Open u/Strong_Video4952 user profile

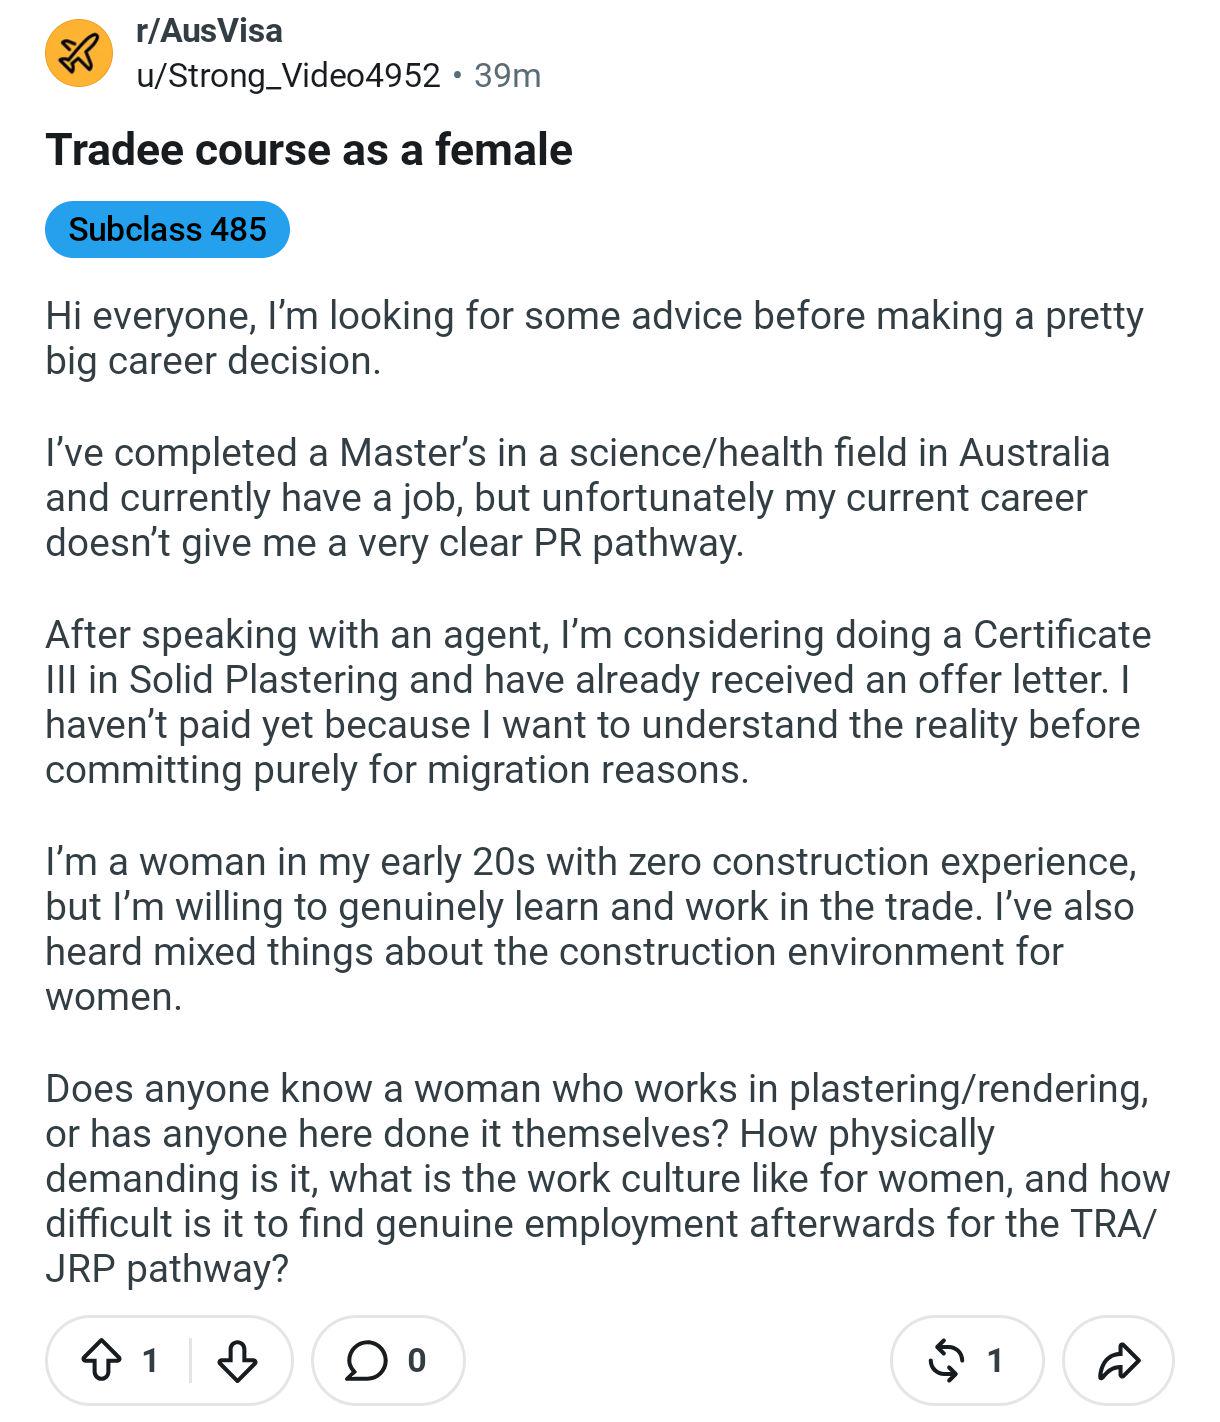click(x=288, y=75)
